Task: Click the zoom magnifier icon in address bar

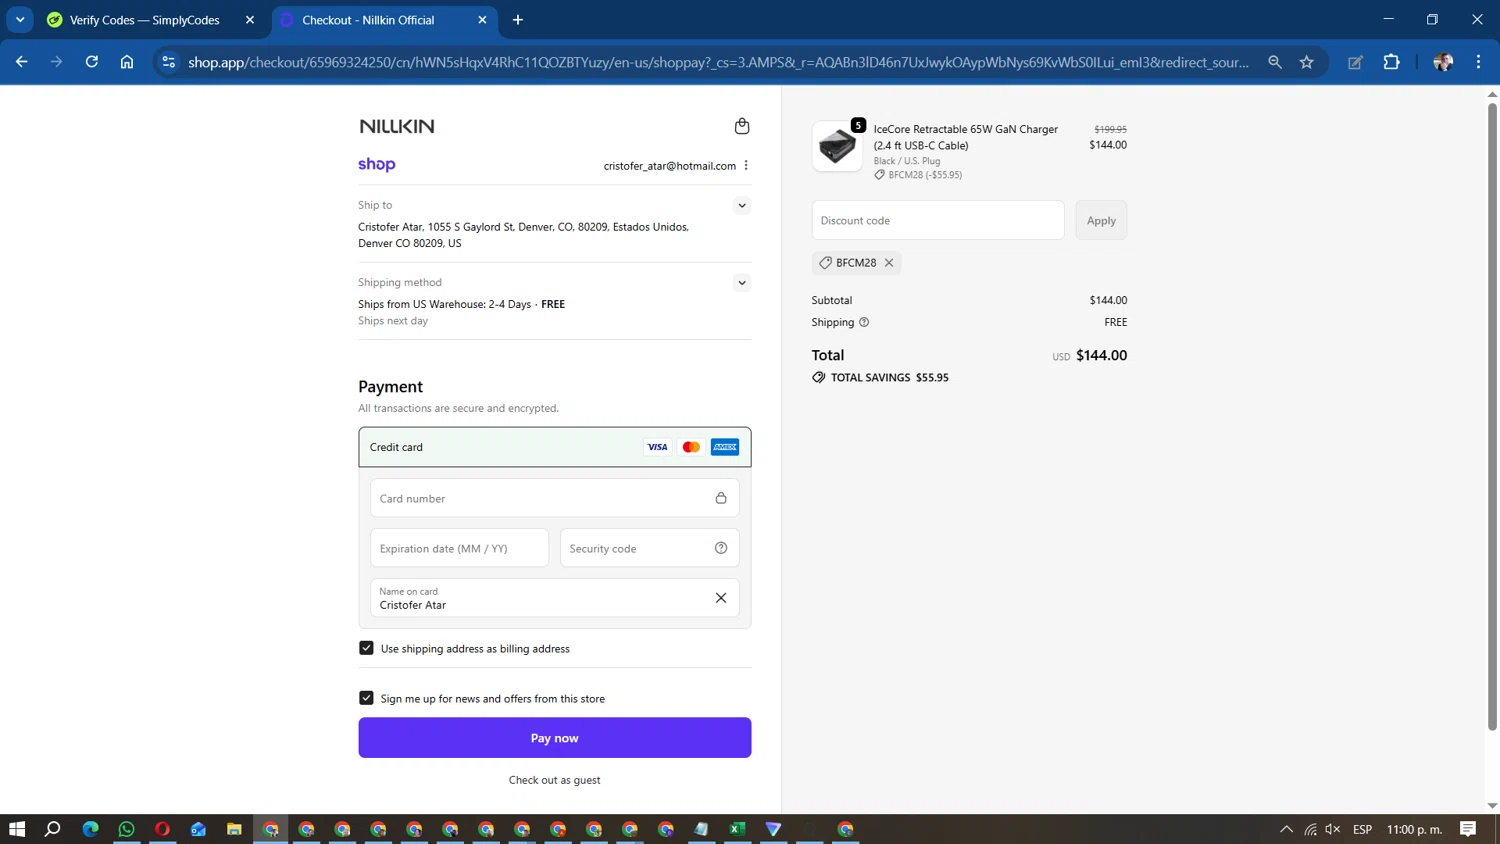Action: tap(1274, 62)
